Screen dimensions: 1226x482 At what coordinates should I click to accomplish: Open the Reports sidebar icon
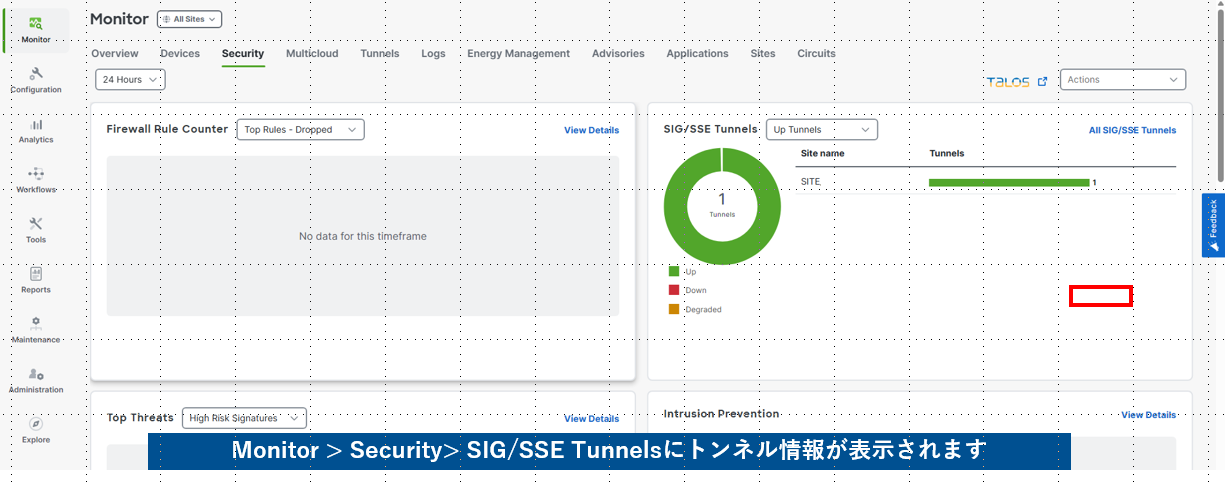click(x=36, y=280)
